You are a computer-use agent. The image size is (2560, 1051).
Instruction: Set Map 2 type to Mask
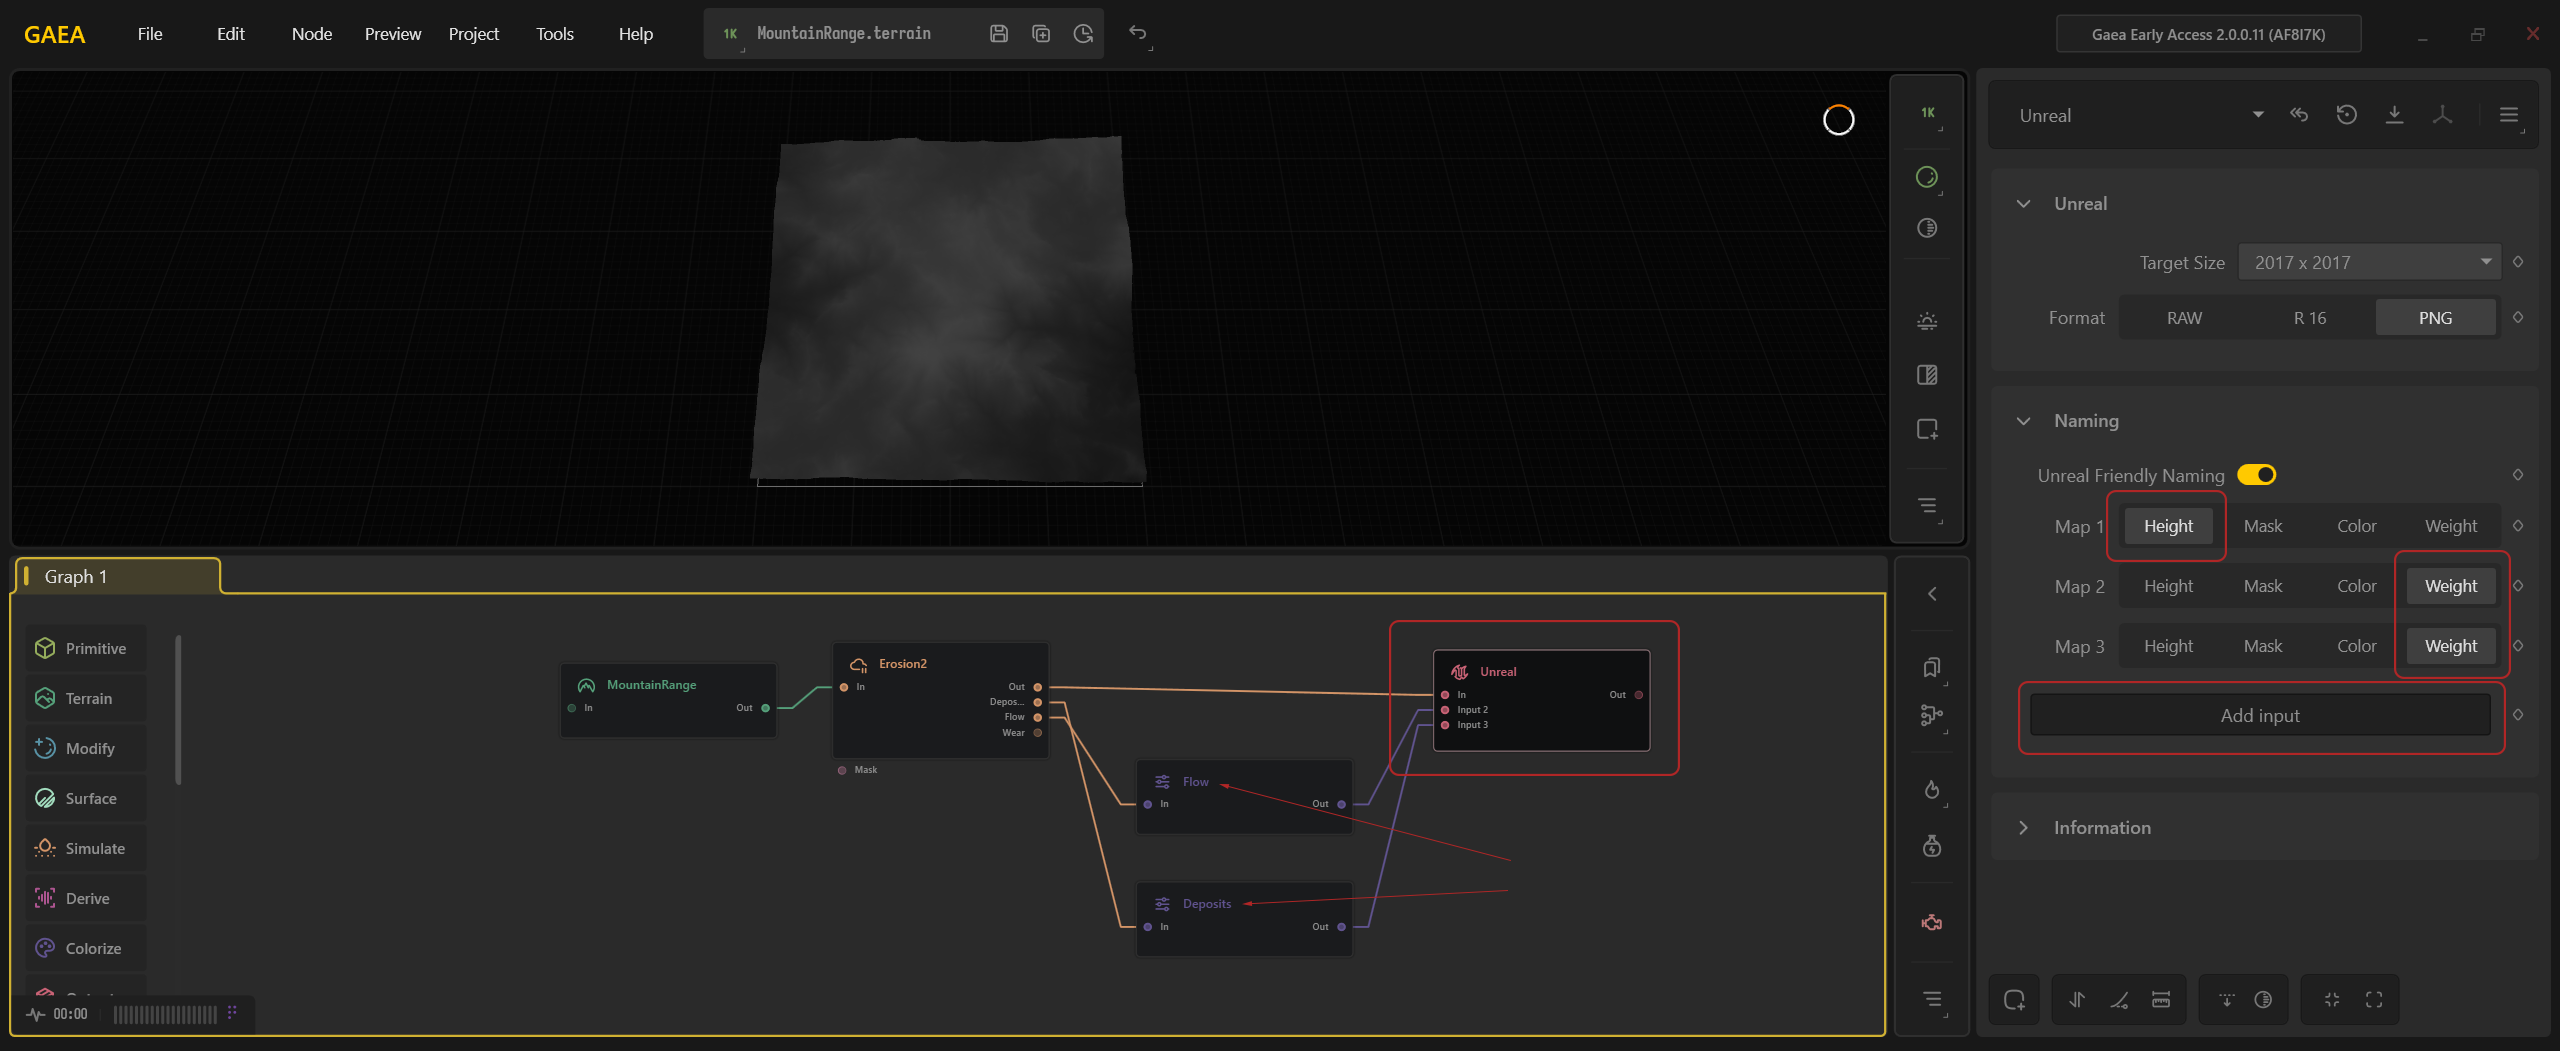click(x=2262, y=586)
